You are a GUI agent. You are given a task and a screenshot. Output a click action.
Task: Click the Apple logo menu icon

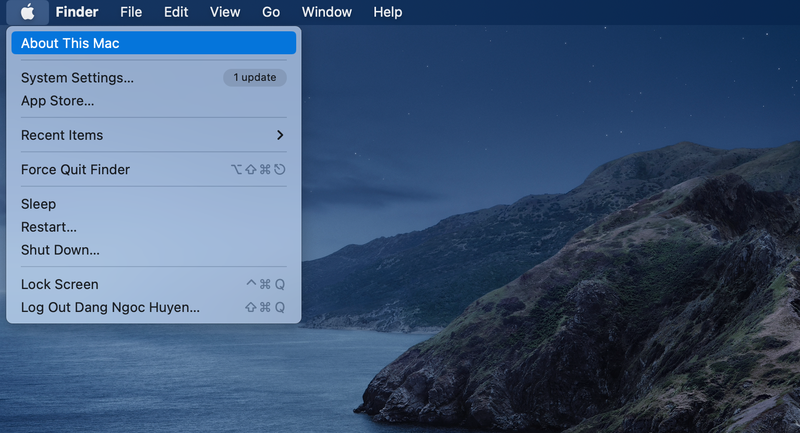(28, 12)
